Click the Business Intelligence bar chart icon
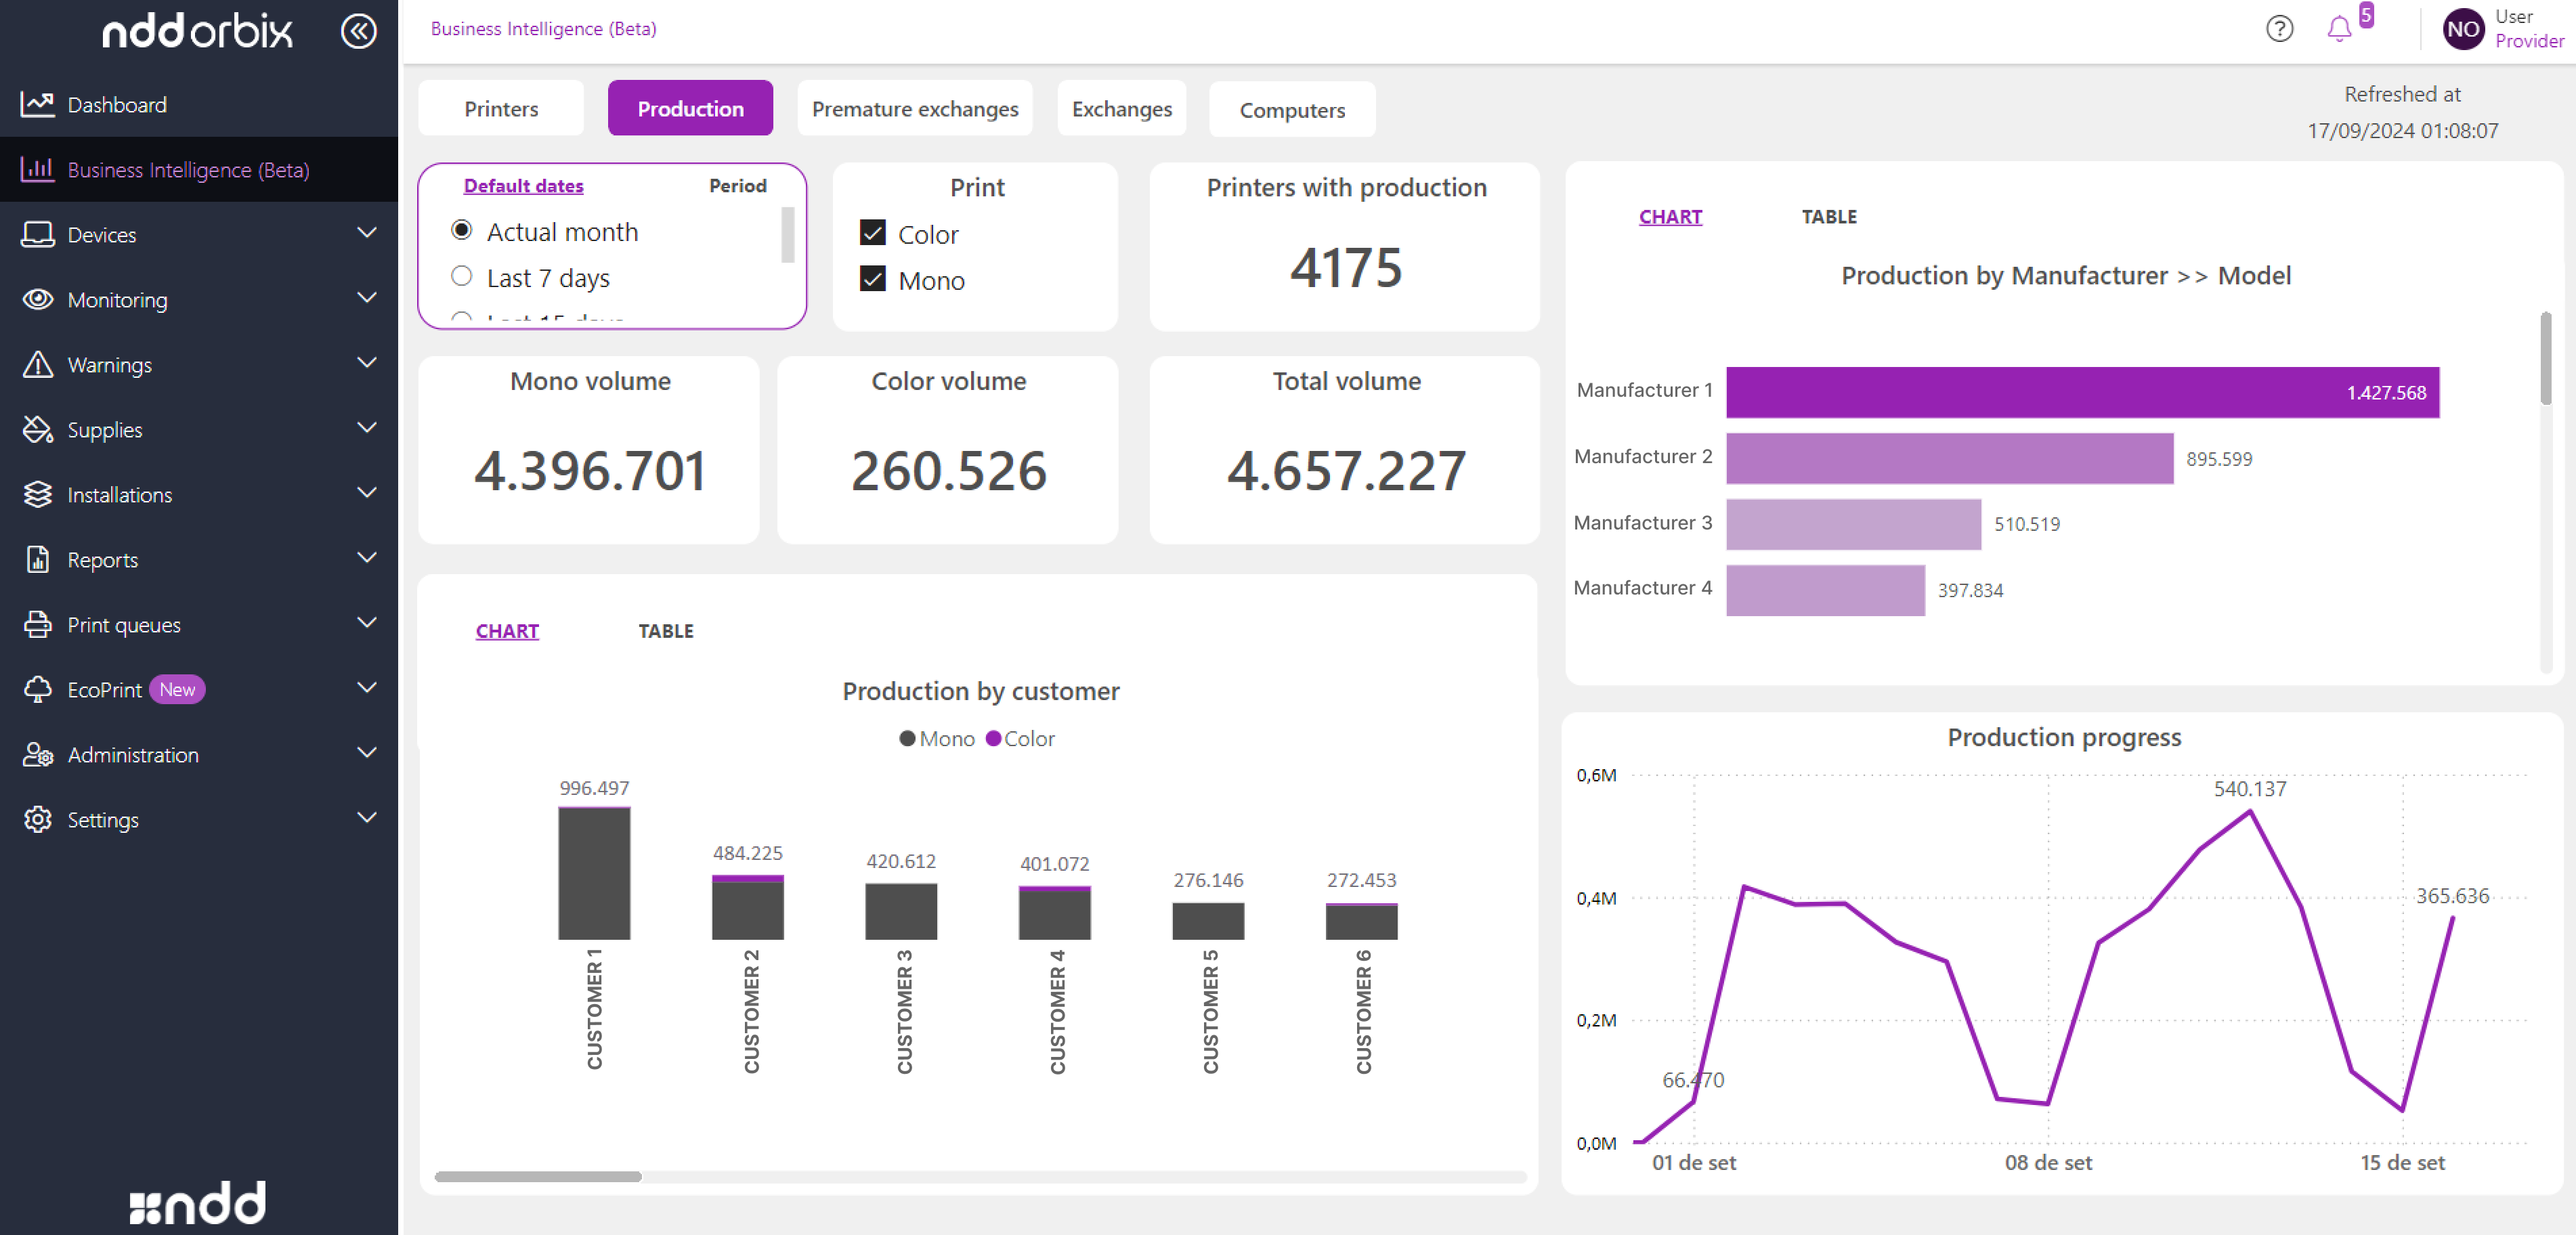 pyautogui.click(x=37, y=169)
